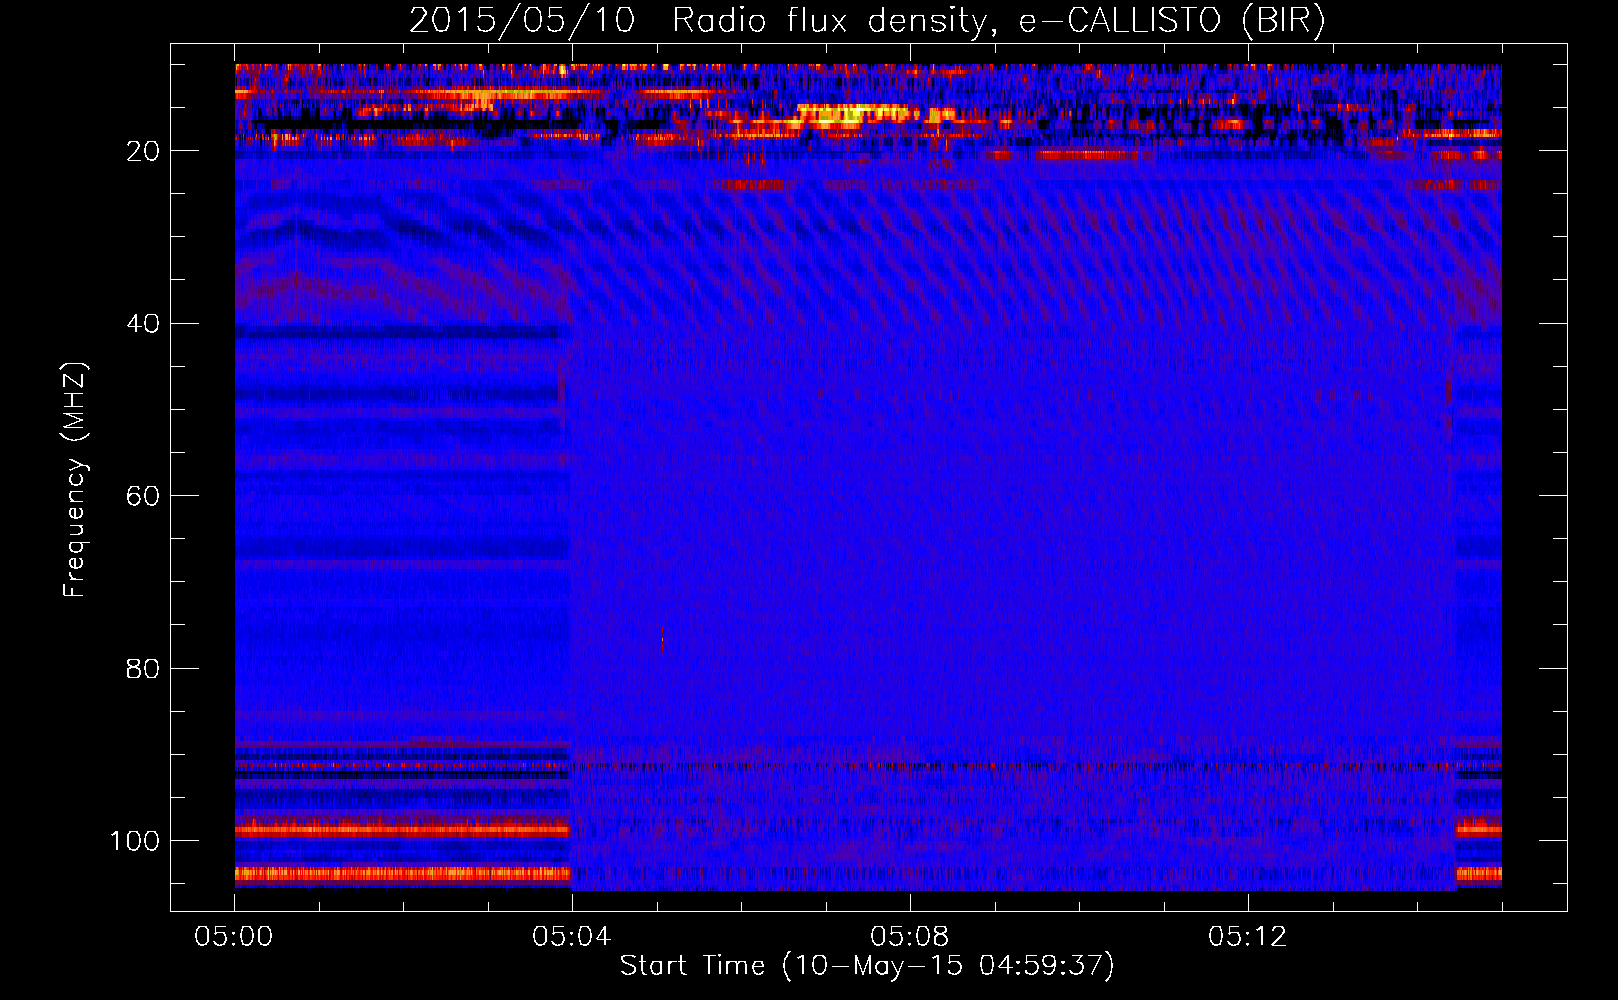This screenshot has height=1000, width=1618.
Task: Click the plot title "2015/05/10 Radio flux density, e-CALLISTO (BIR)"
Action: [x=867, y=21]
